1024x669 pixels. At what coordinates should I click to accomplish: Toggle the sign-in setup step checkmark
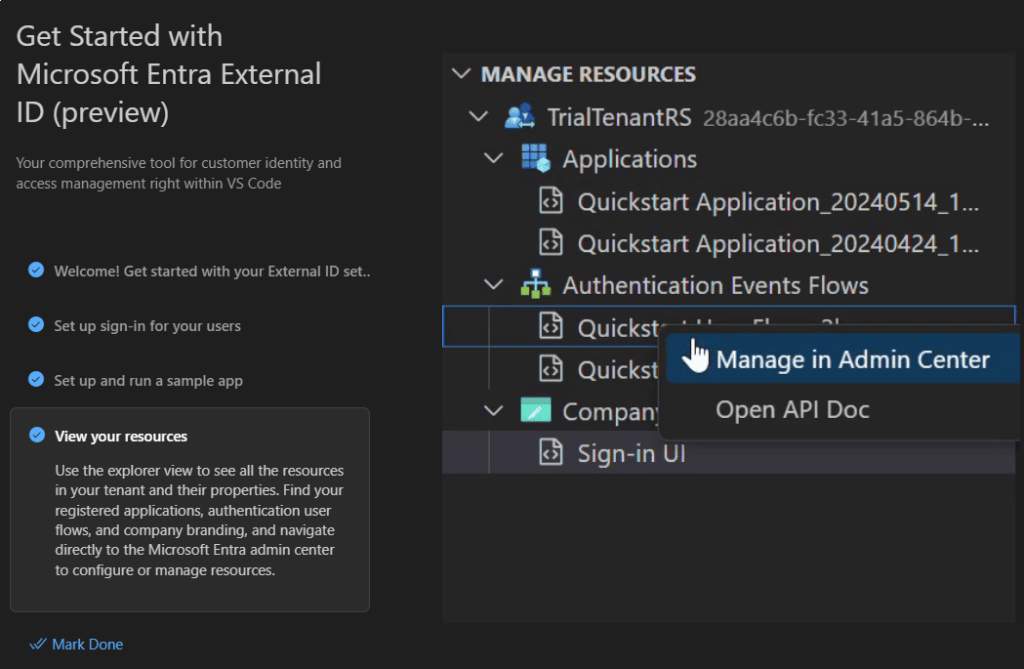click(36, 325)
